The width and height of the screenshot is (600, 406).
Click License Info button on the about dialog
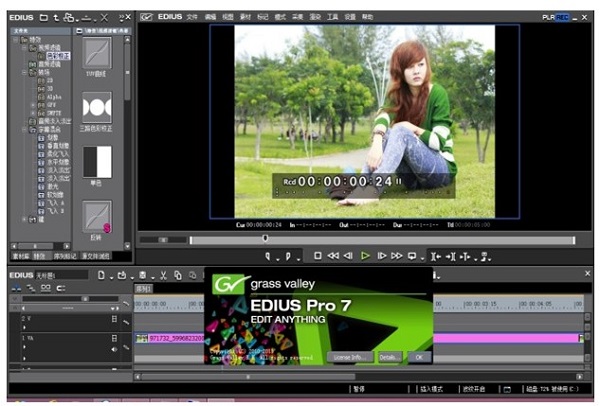pos(349,356)
